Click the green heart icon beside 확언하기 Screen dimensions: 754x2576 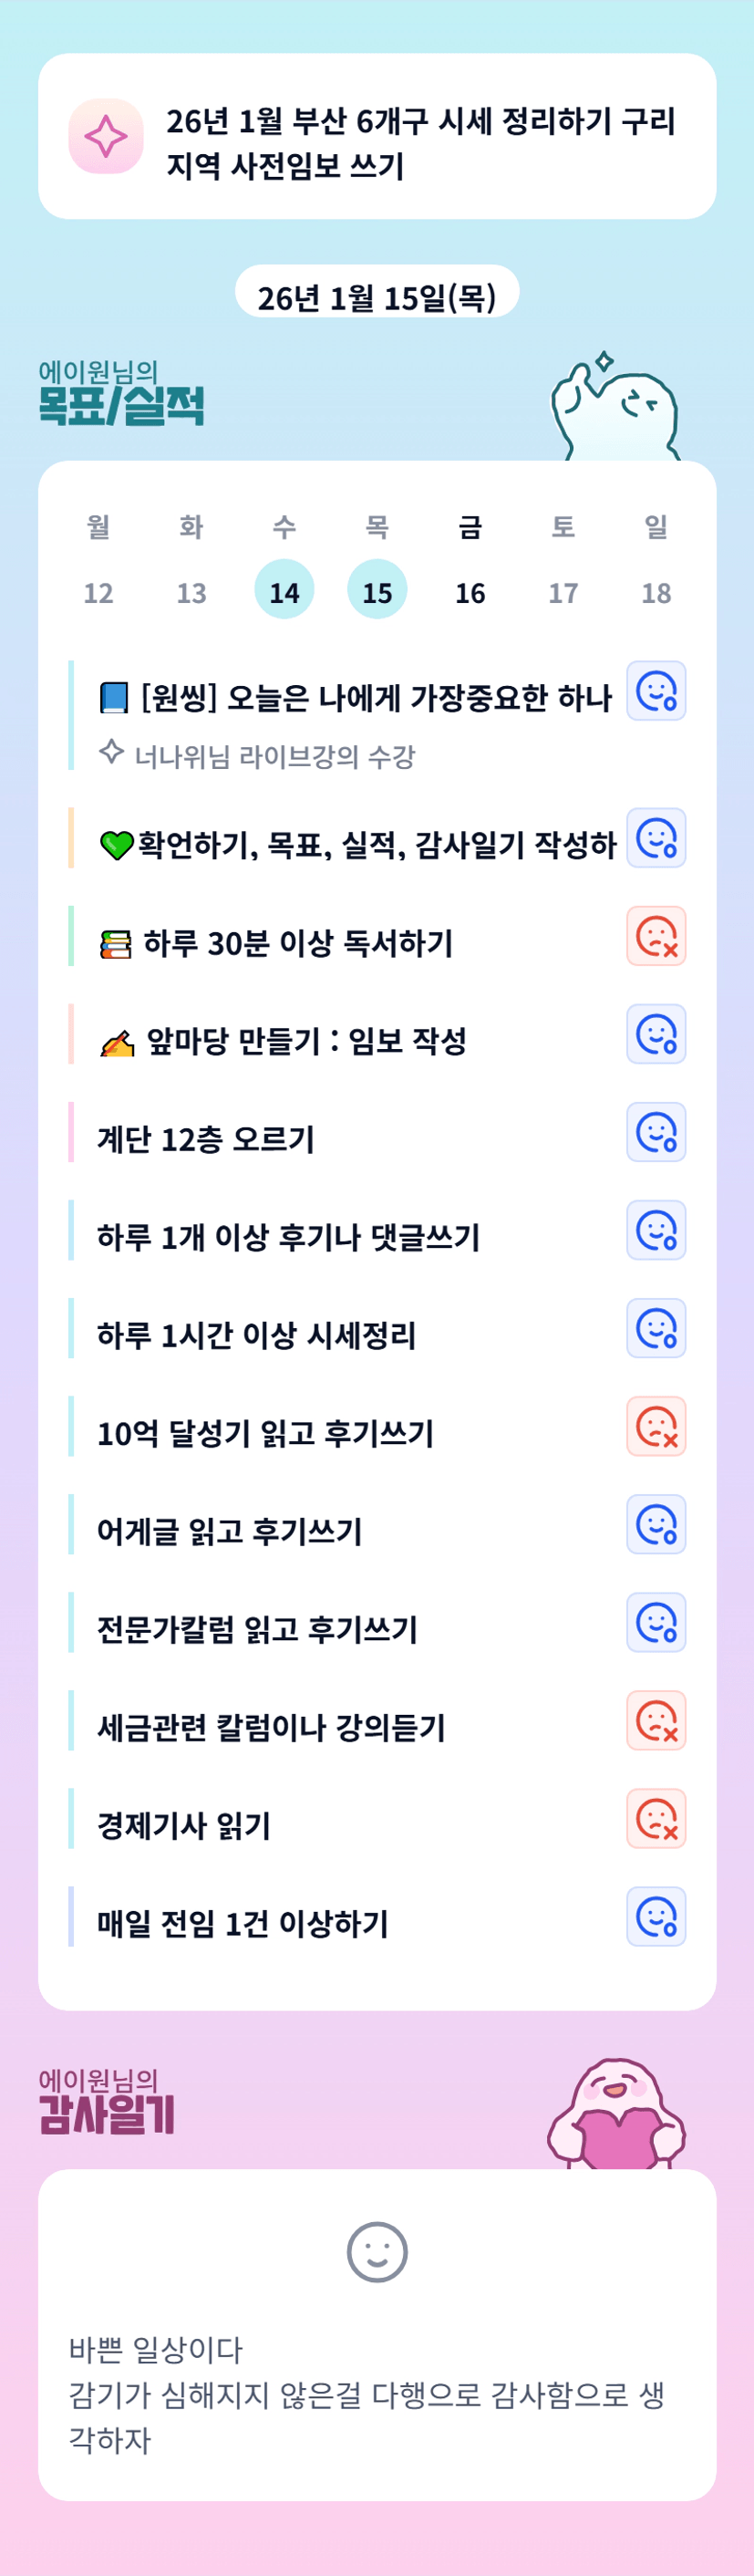pyautogui.click(x=116, y=845)
